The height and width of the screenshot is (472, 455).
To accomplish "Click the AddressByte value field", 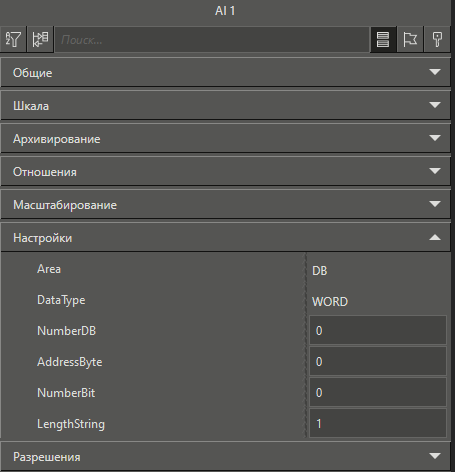I will (378, 361).
